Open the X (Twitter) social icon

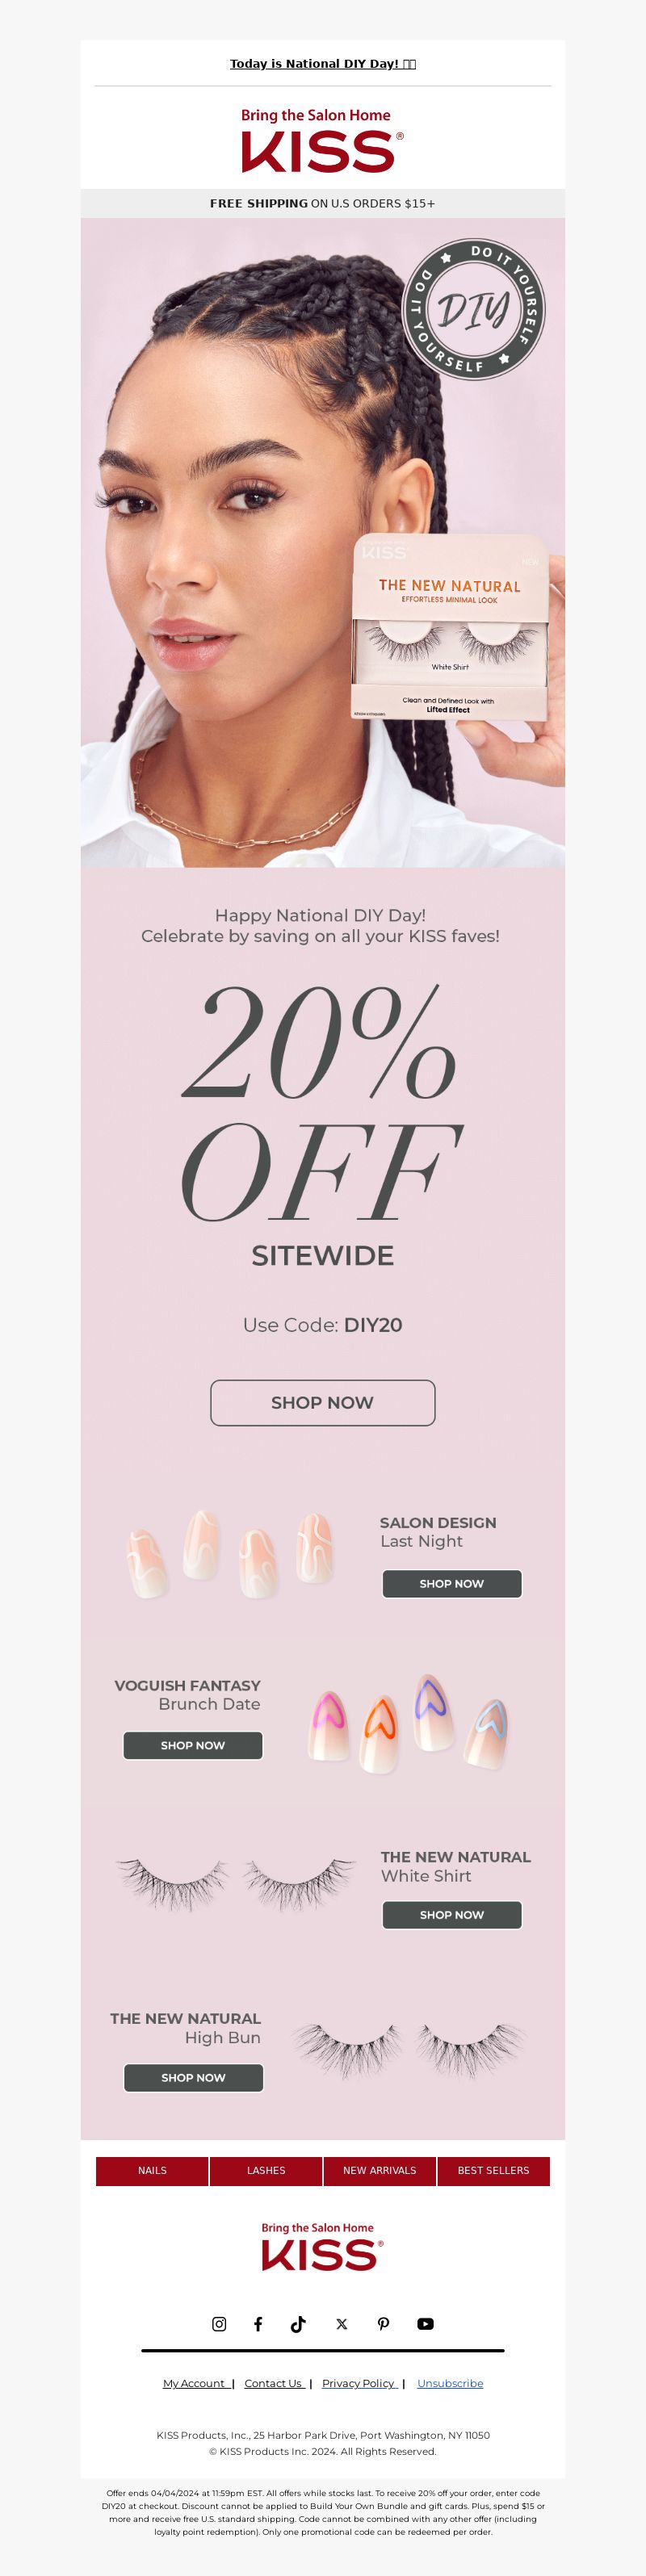[342, 2324]
